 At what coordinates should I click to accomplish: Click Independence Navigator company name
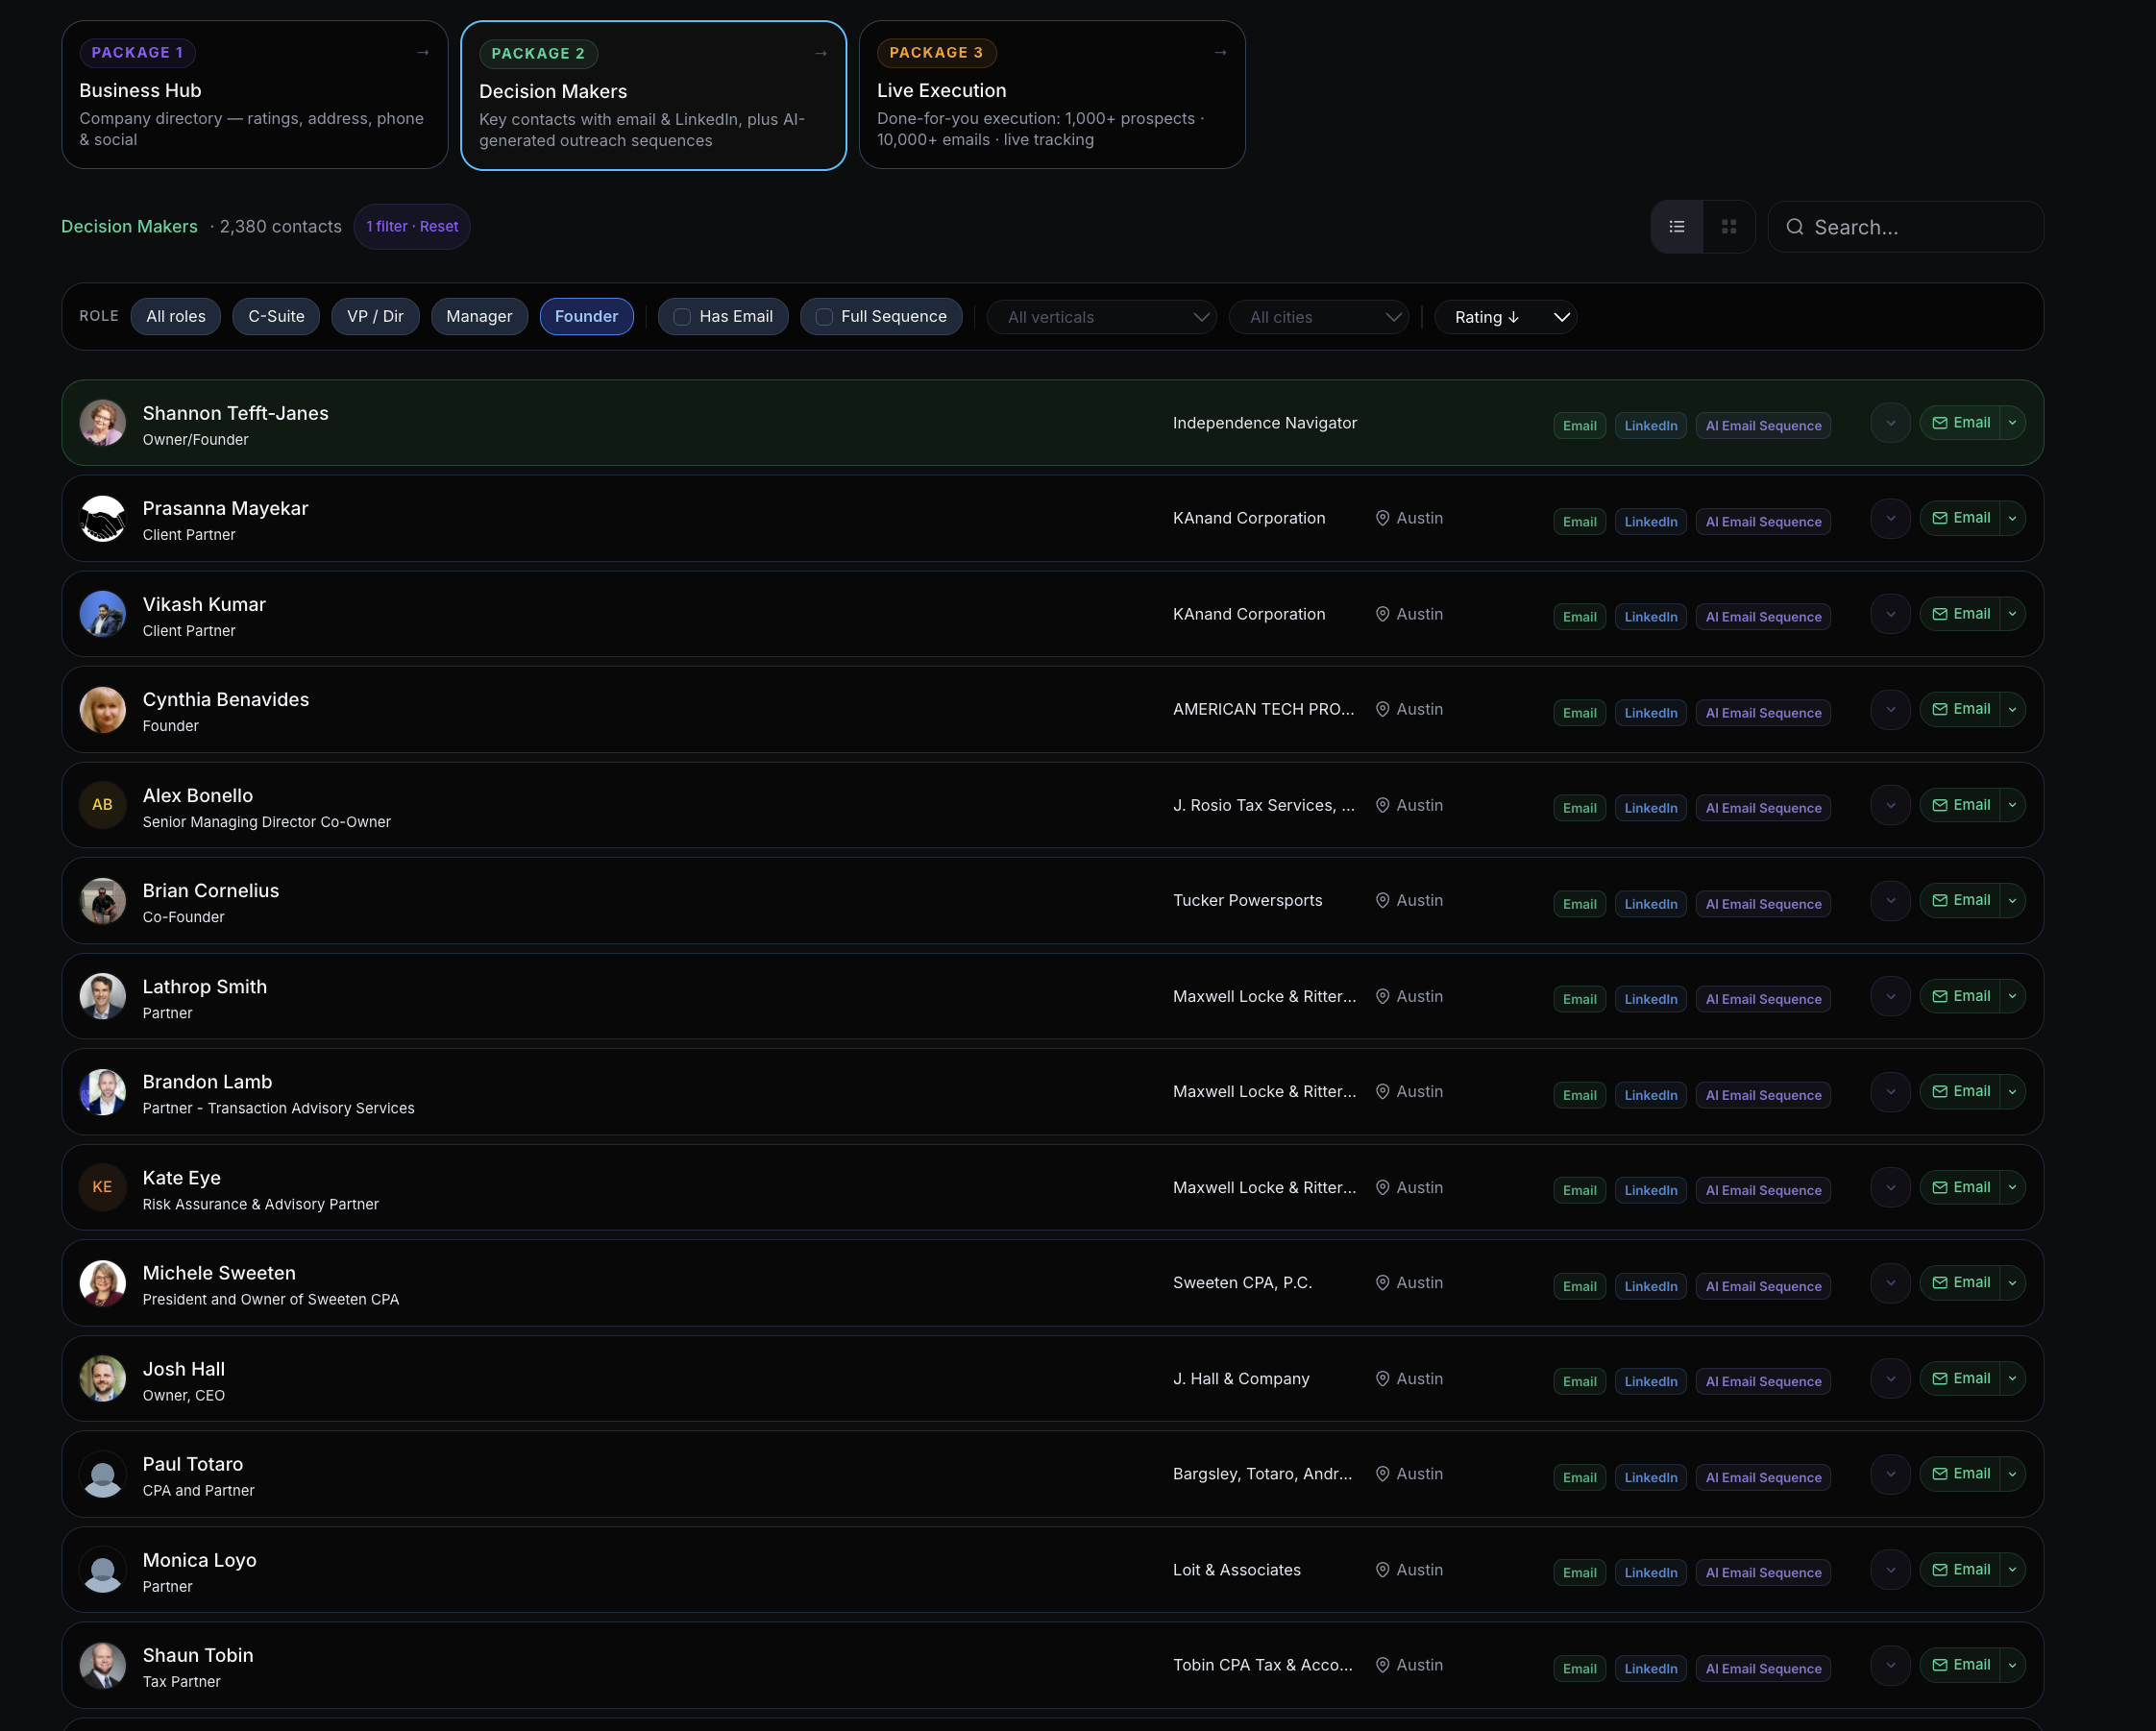[x=1265, y=423]
